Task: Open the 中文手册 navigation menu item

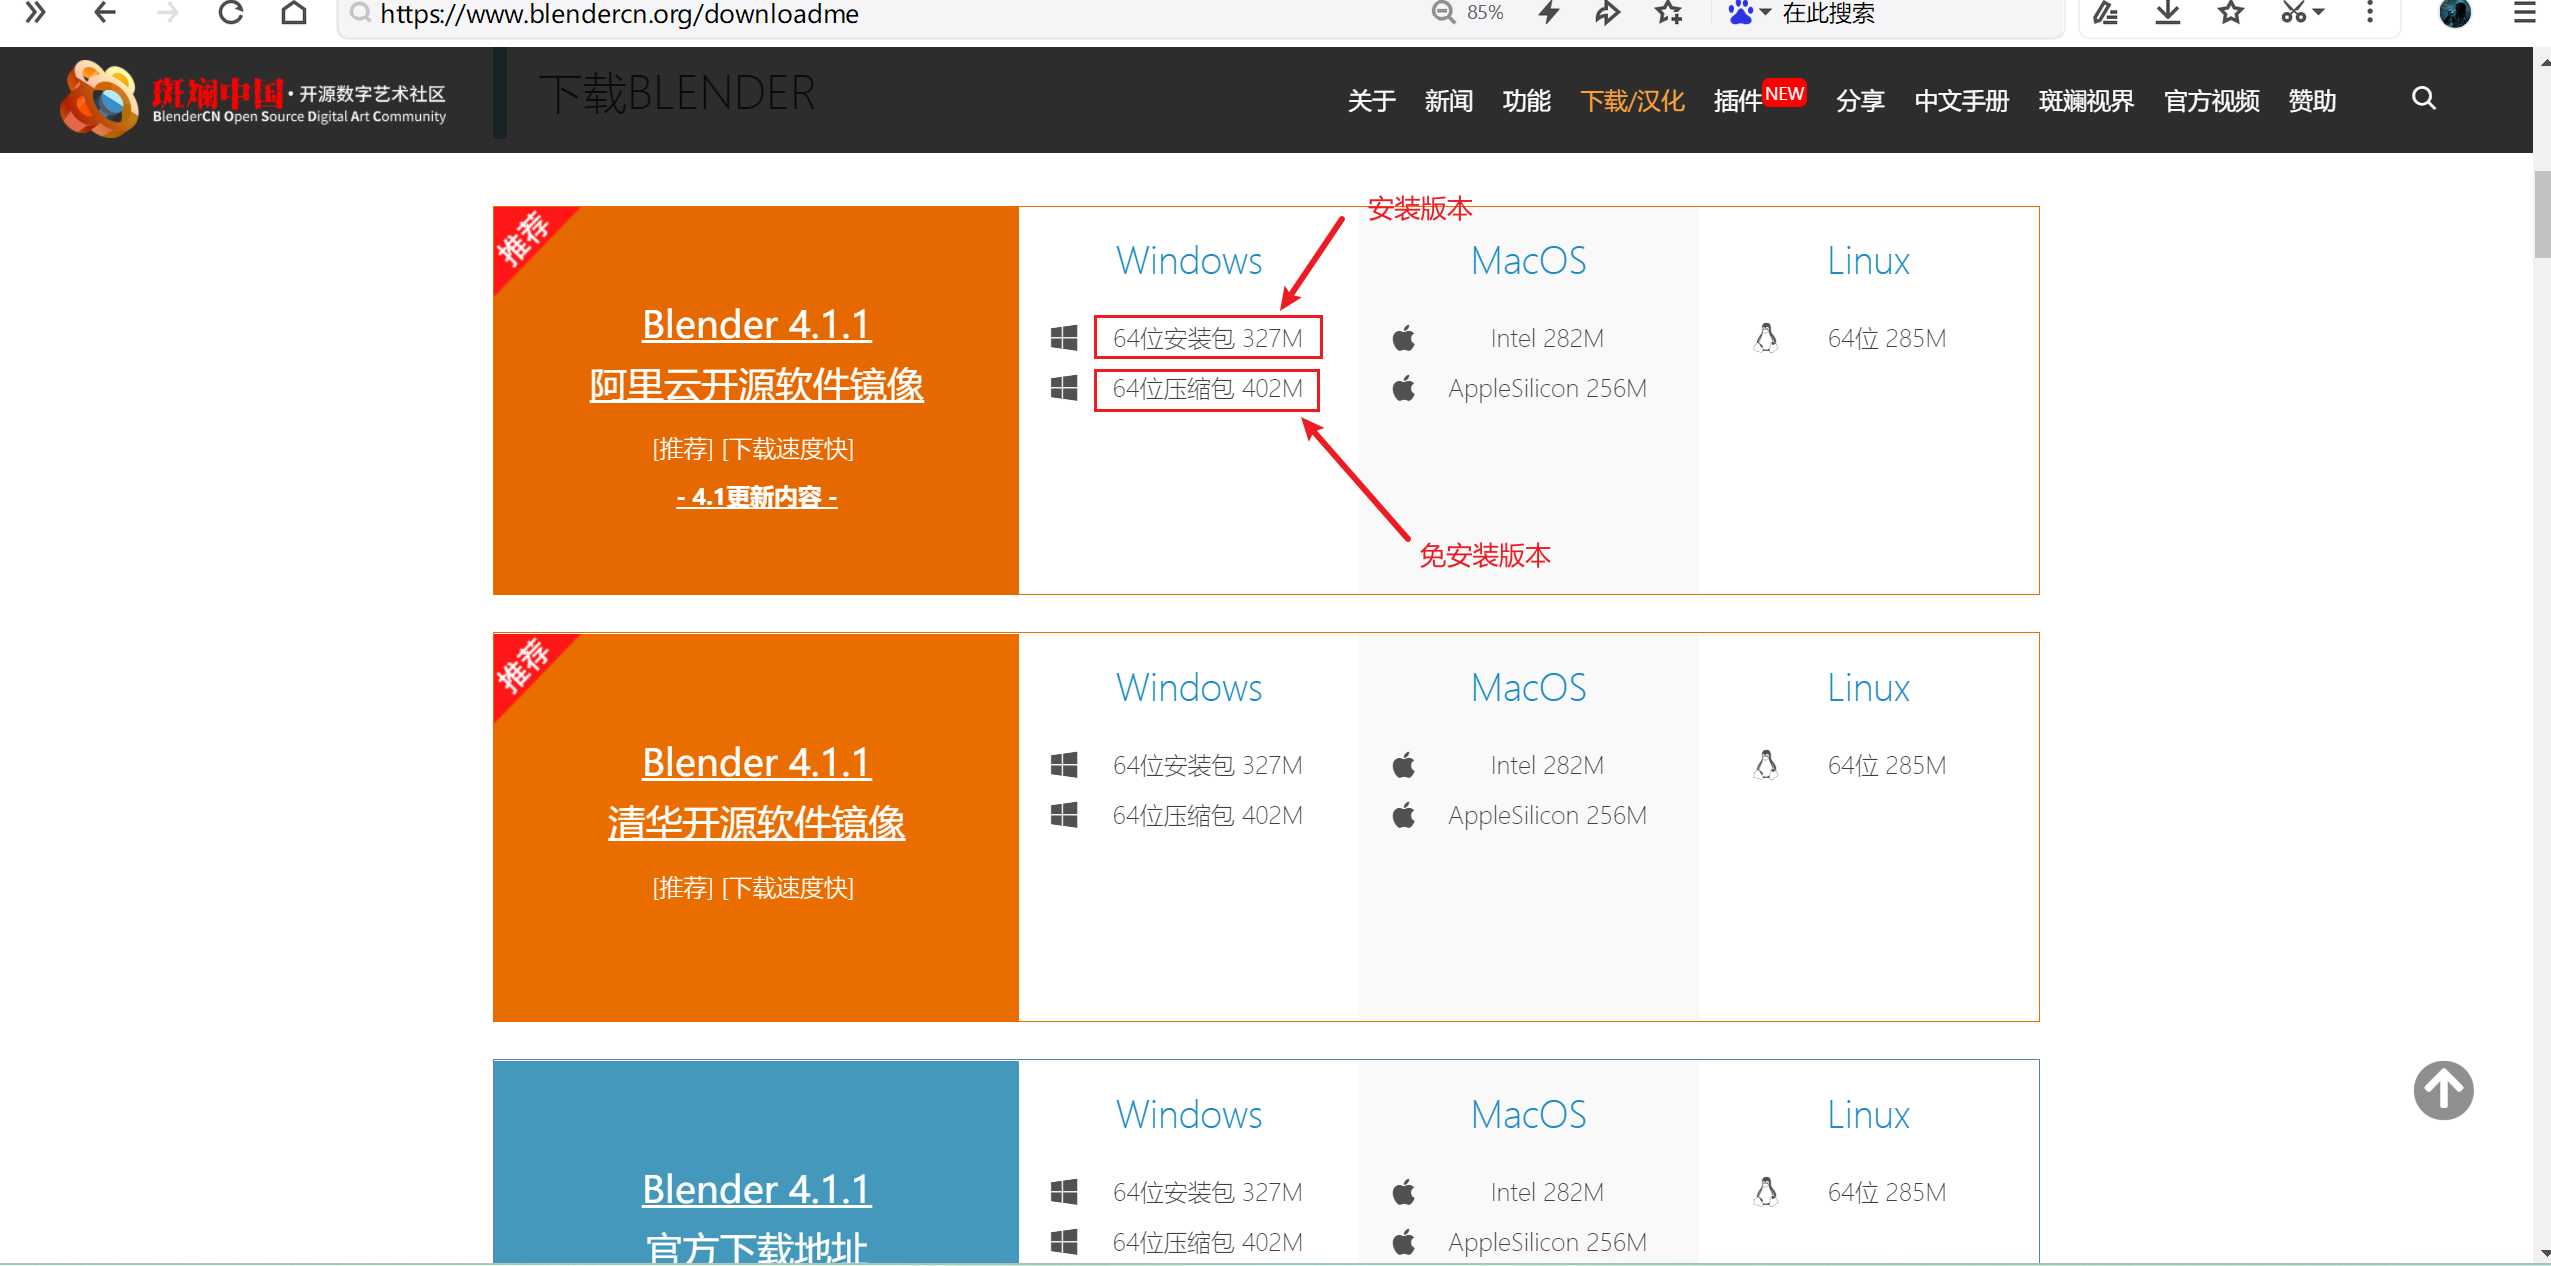Action: tap(1961, 101)
